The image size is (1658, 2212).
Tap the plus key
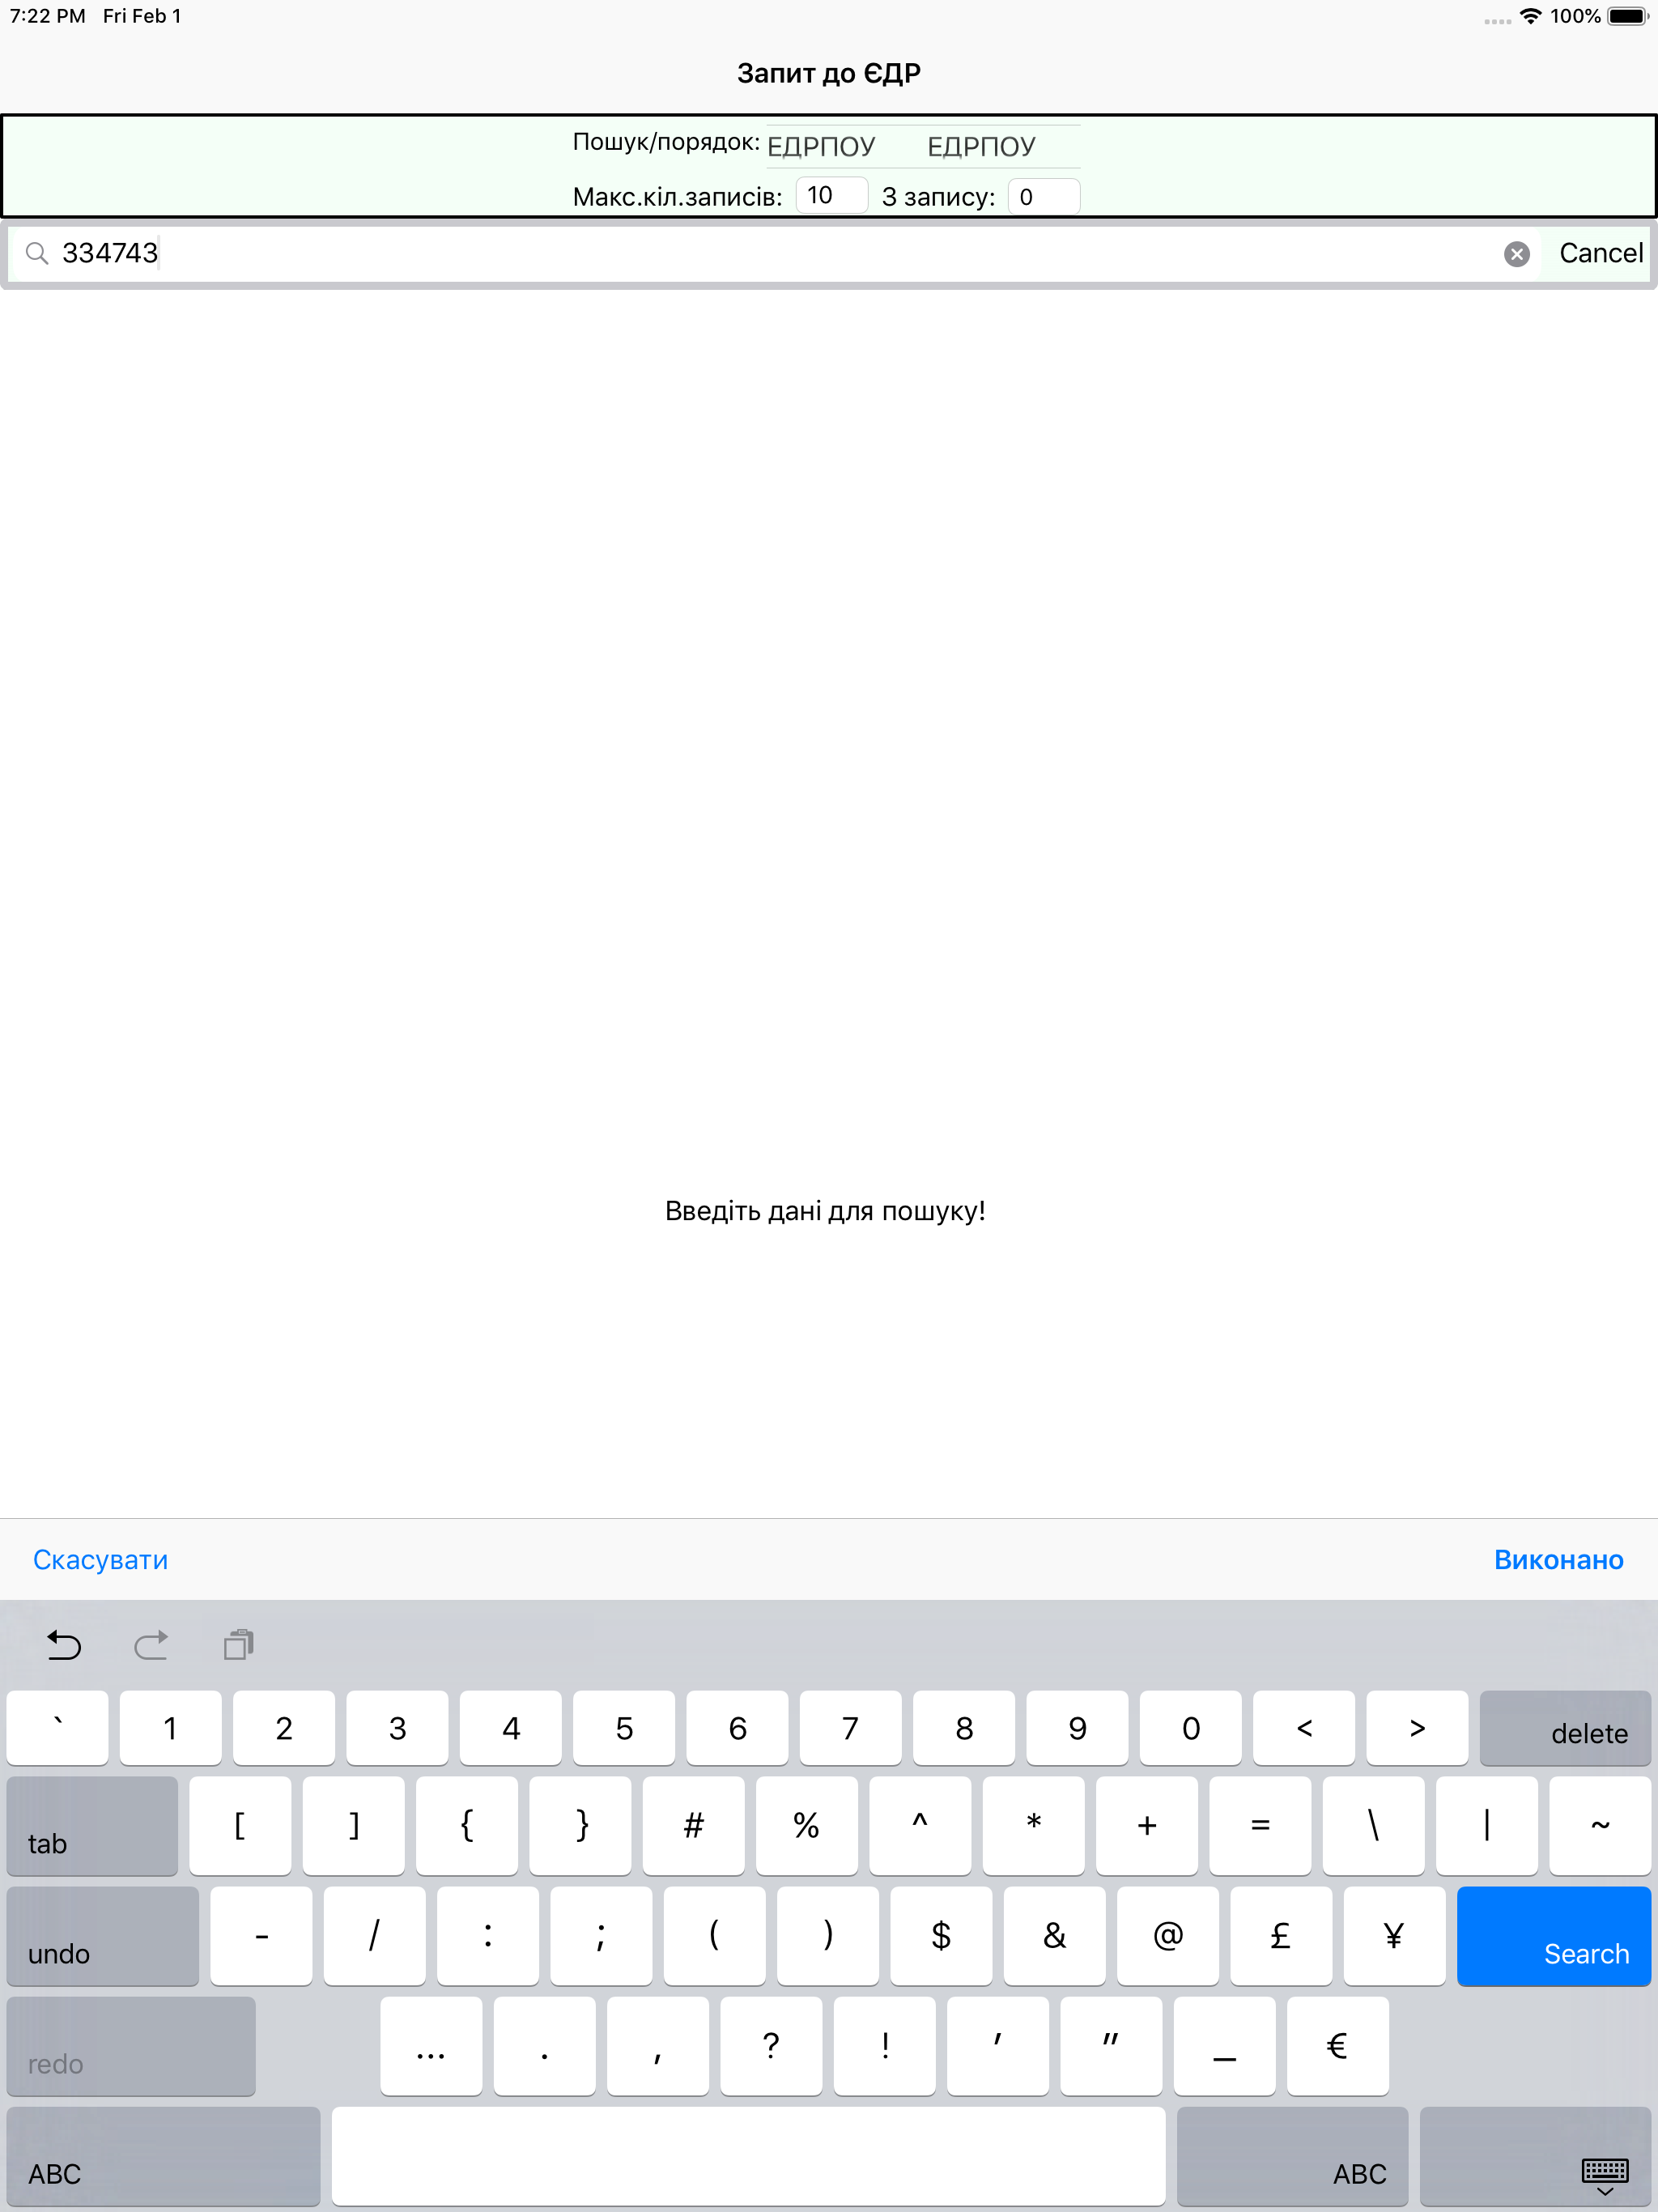1147,1826
